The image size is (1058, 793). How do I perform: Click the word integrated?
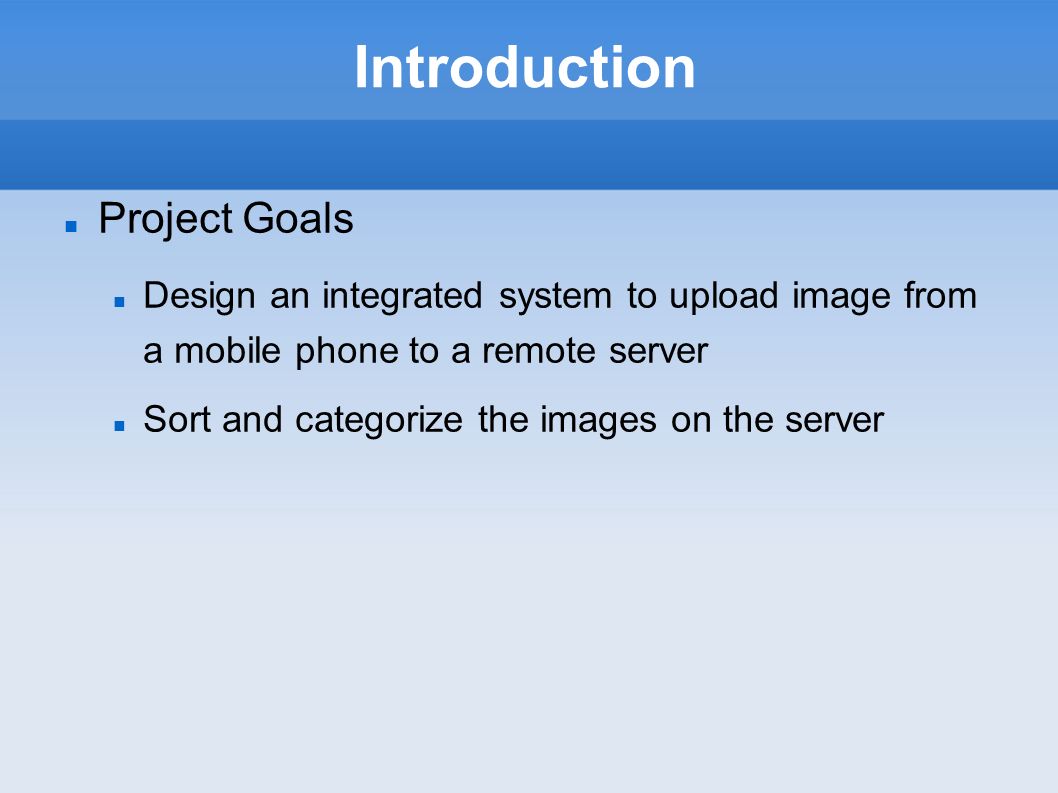point(402,297)
